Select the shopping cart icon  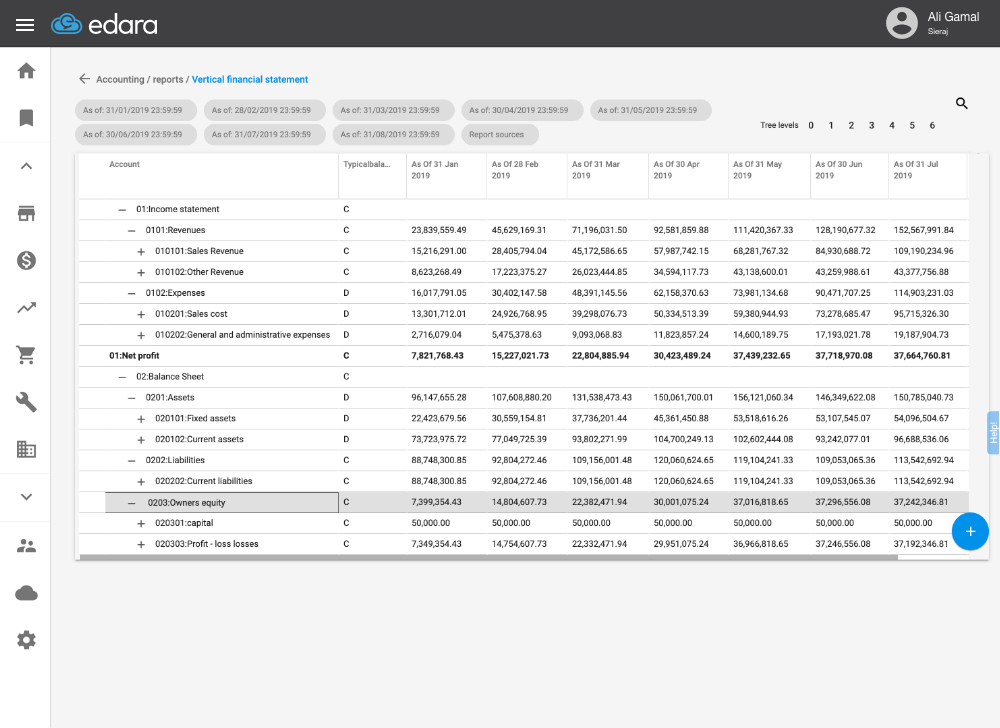(x=26, y=354)
